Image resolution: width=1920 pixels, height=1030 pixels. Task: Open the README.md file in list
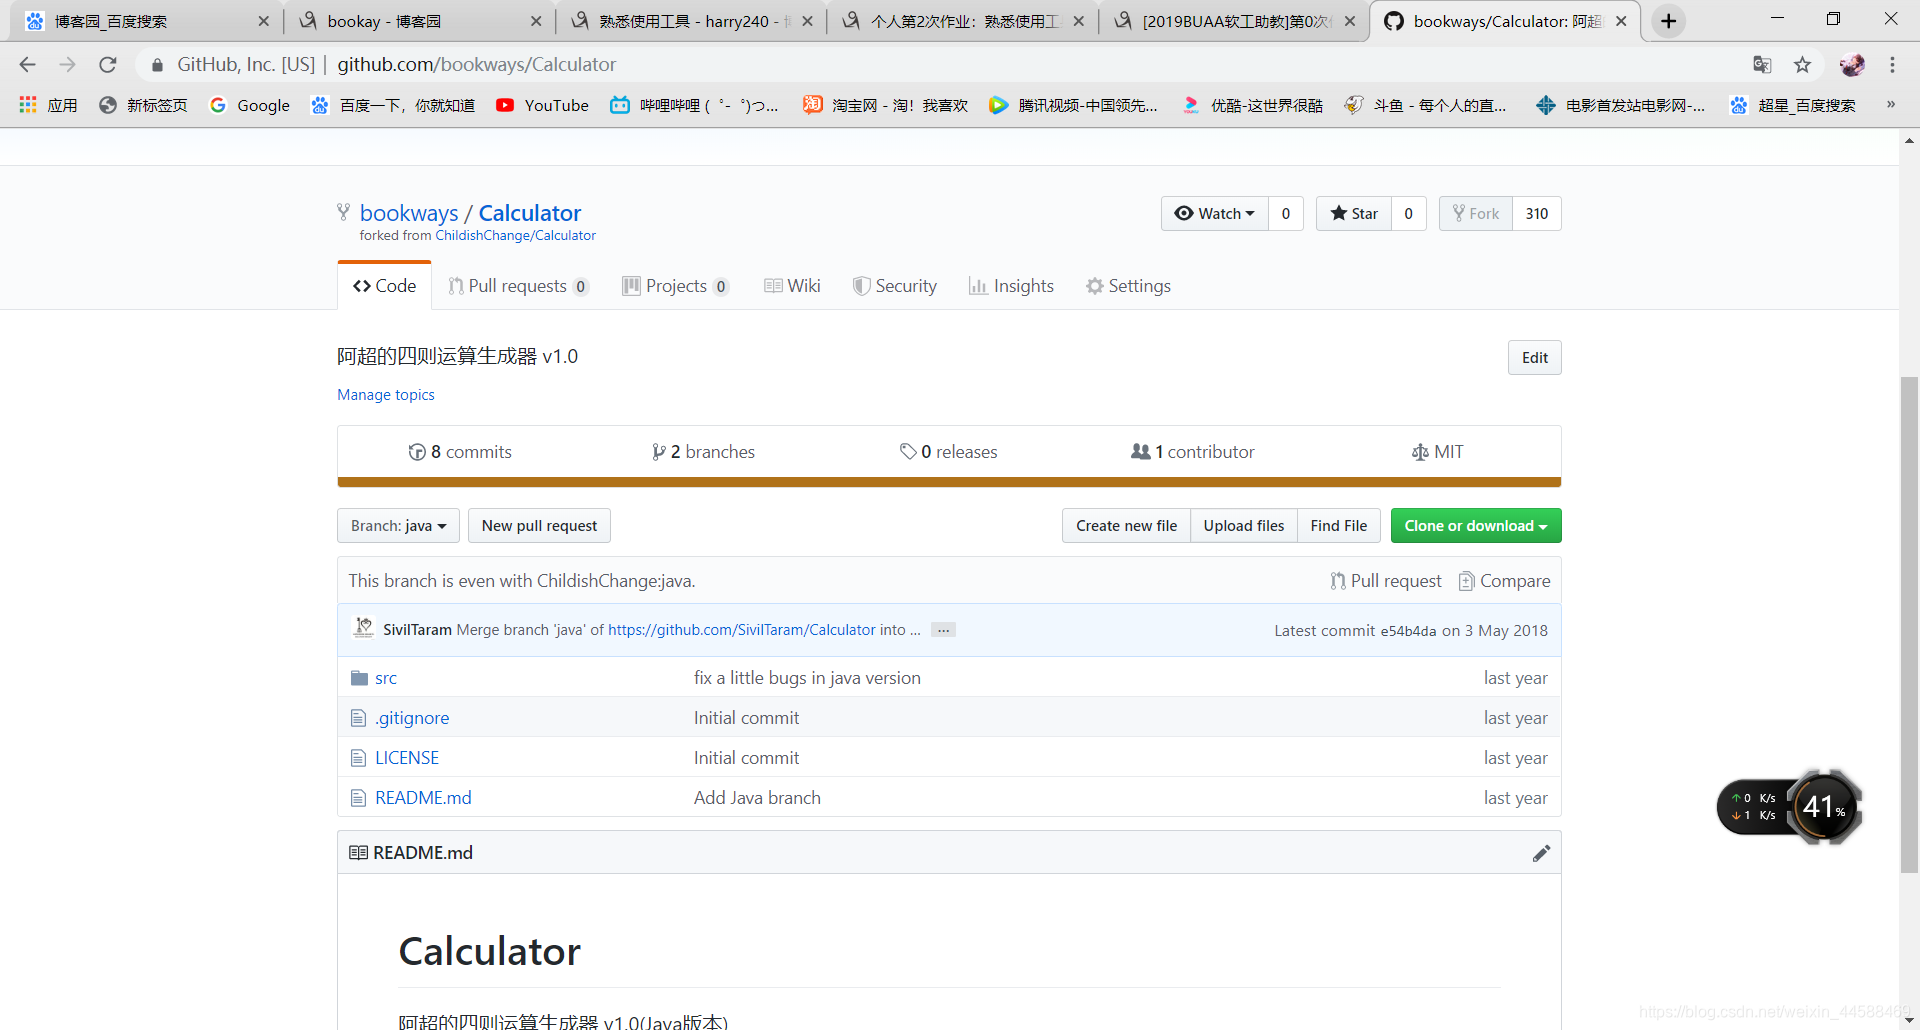coord(423,798)
